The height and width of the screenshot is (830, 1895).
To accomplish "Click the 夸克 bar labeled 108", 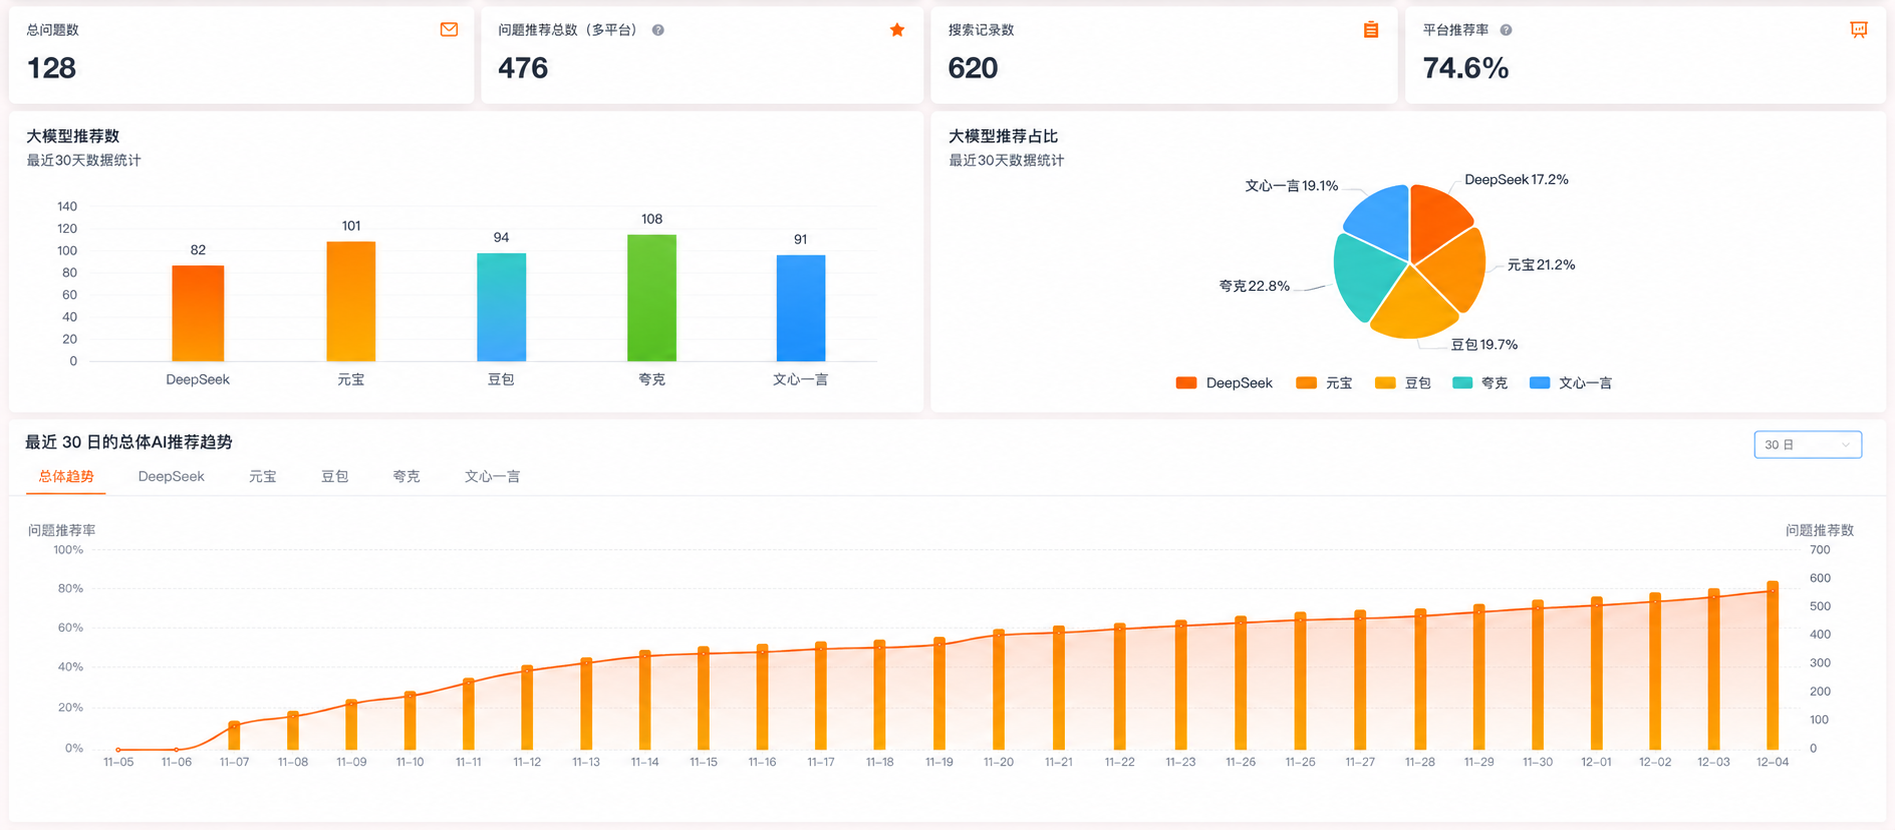I will pos(652,298).
